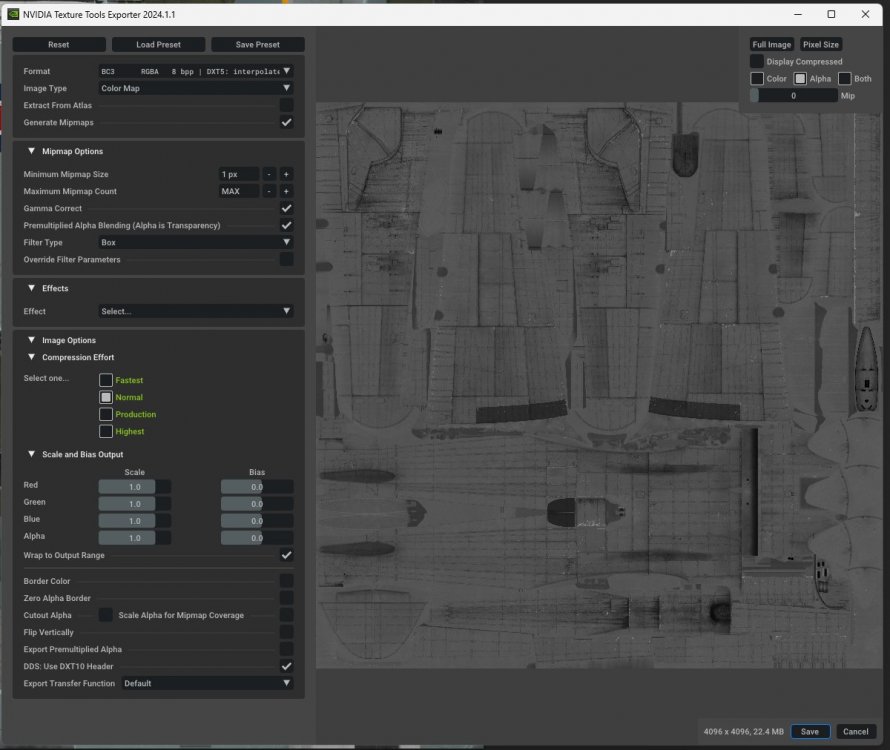Click the Reset button
890x750 pixels.
point(59,44)
